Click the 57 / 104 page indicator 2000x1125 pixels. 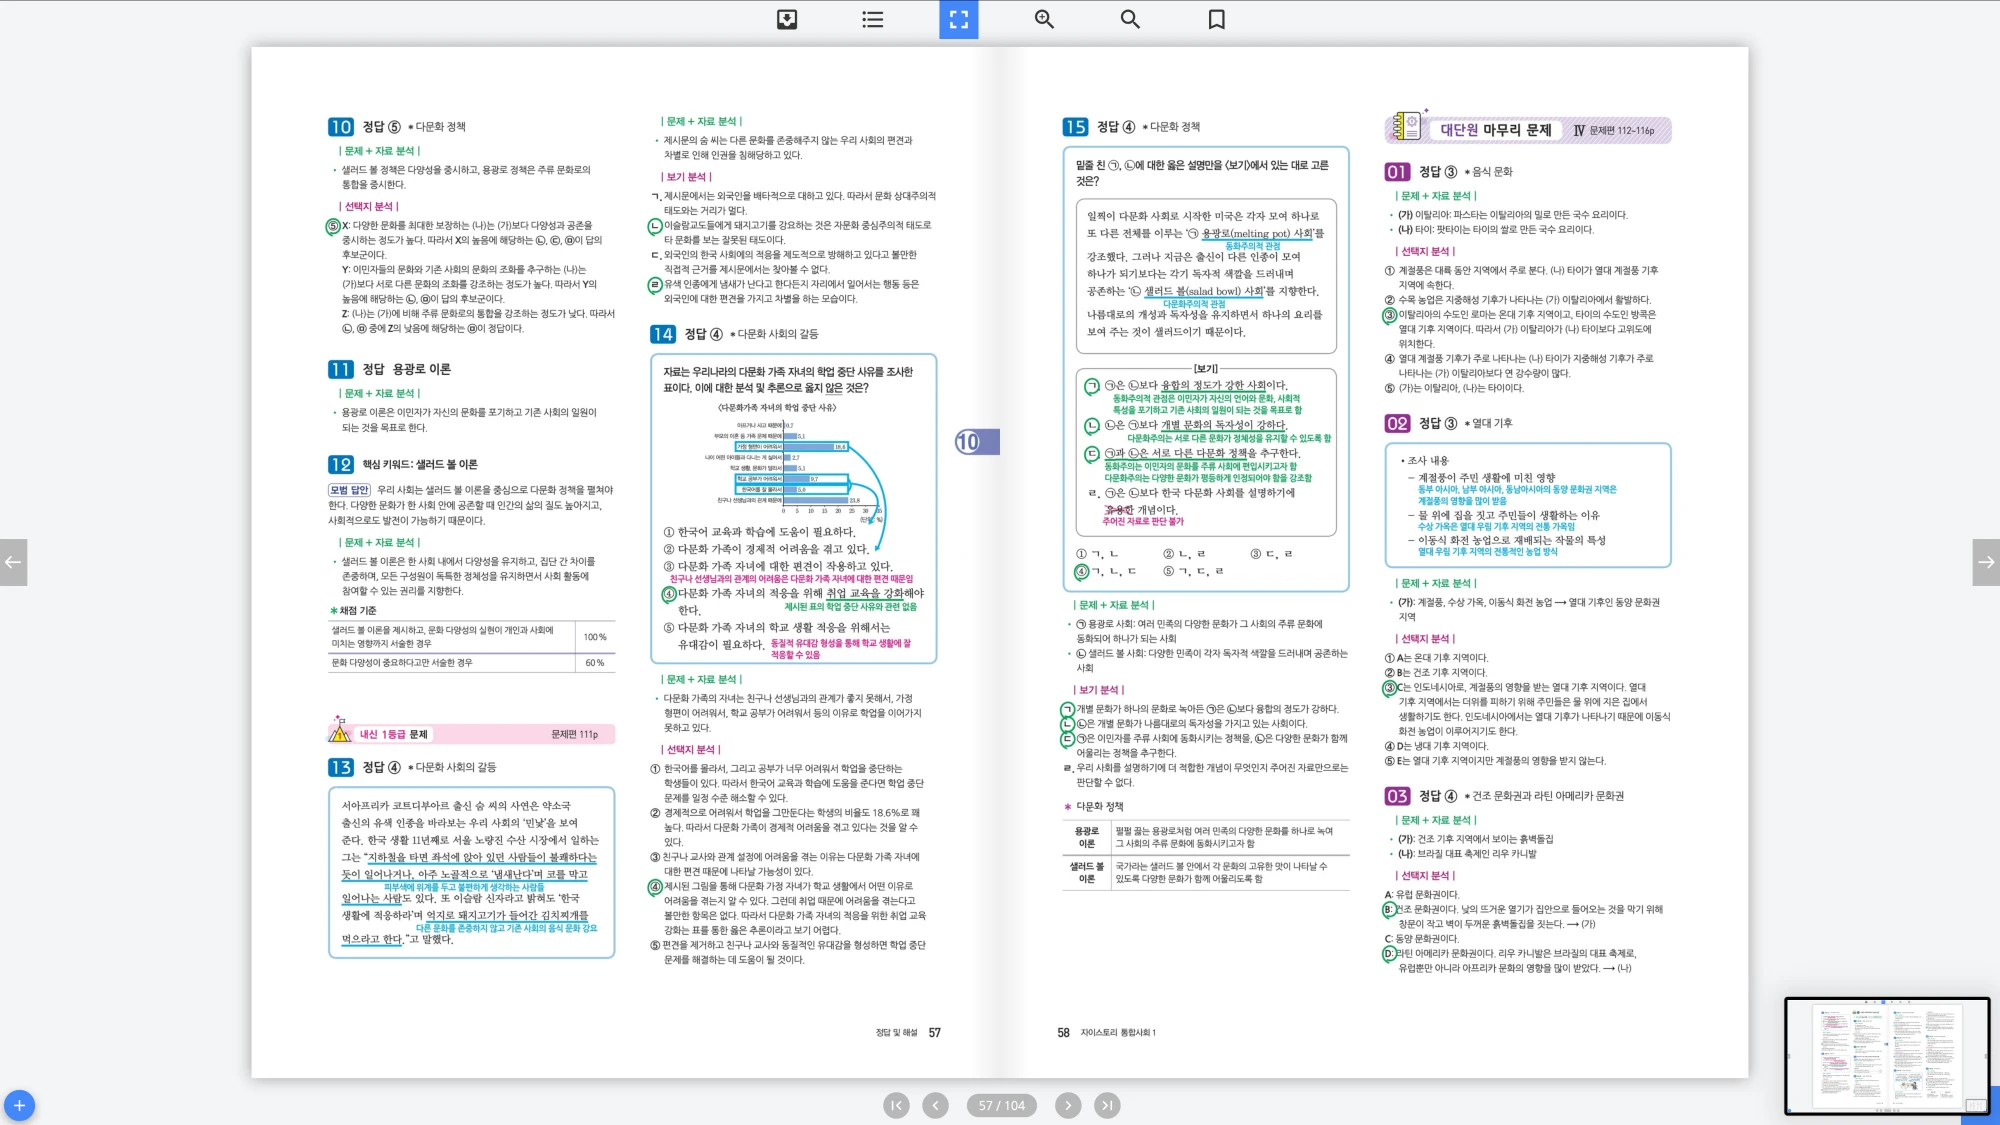click(1001, 1105)
